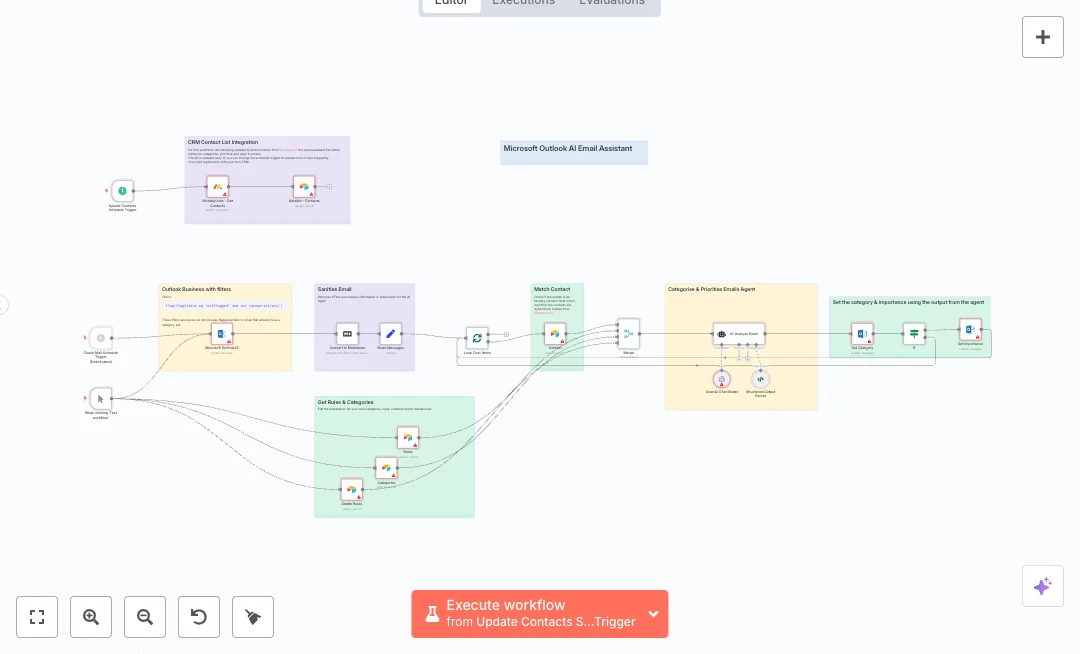Click the Structured Output Parser node
1080x654 pixels.
[x=761, y=379]
